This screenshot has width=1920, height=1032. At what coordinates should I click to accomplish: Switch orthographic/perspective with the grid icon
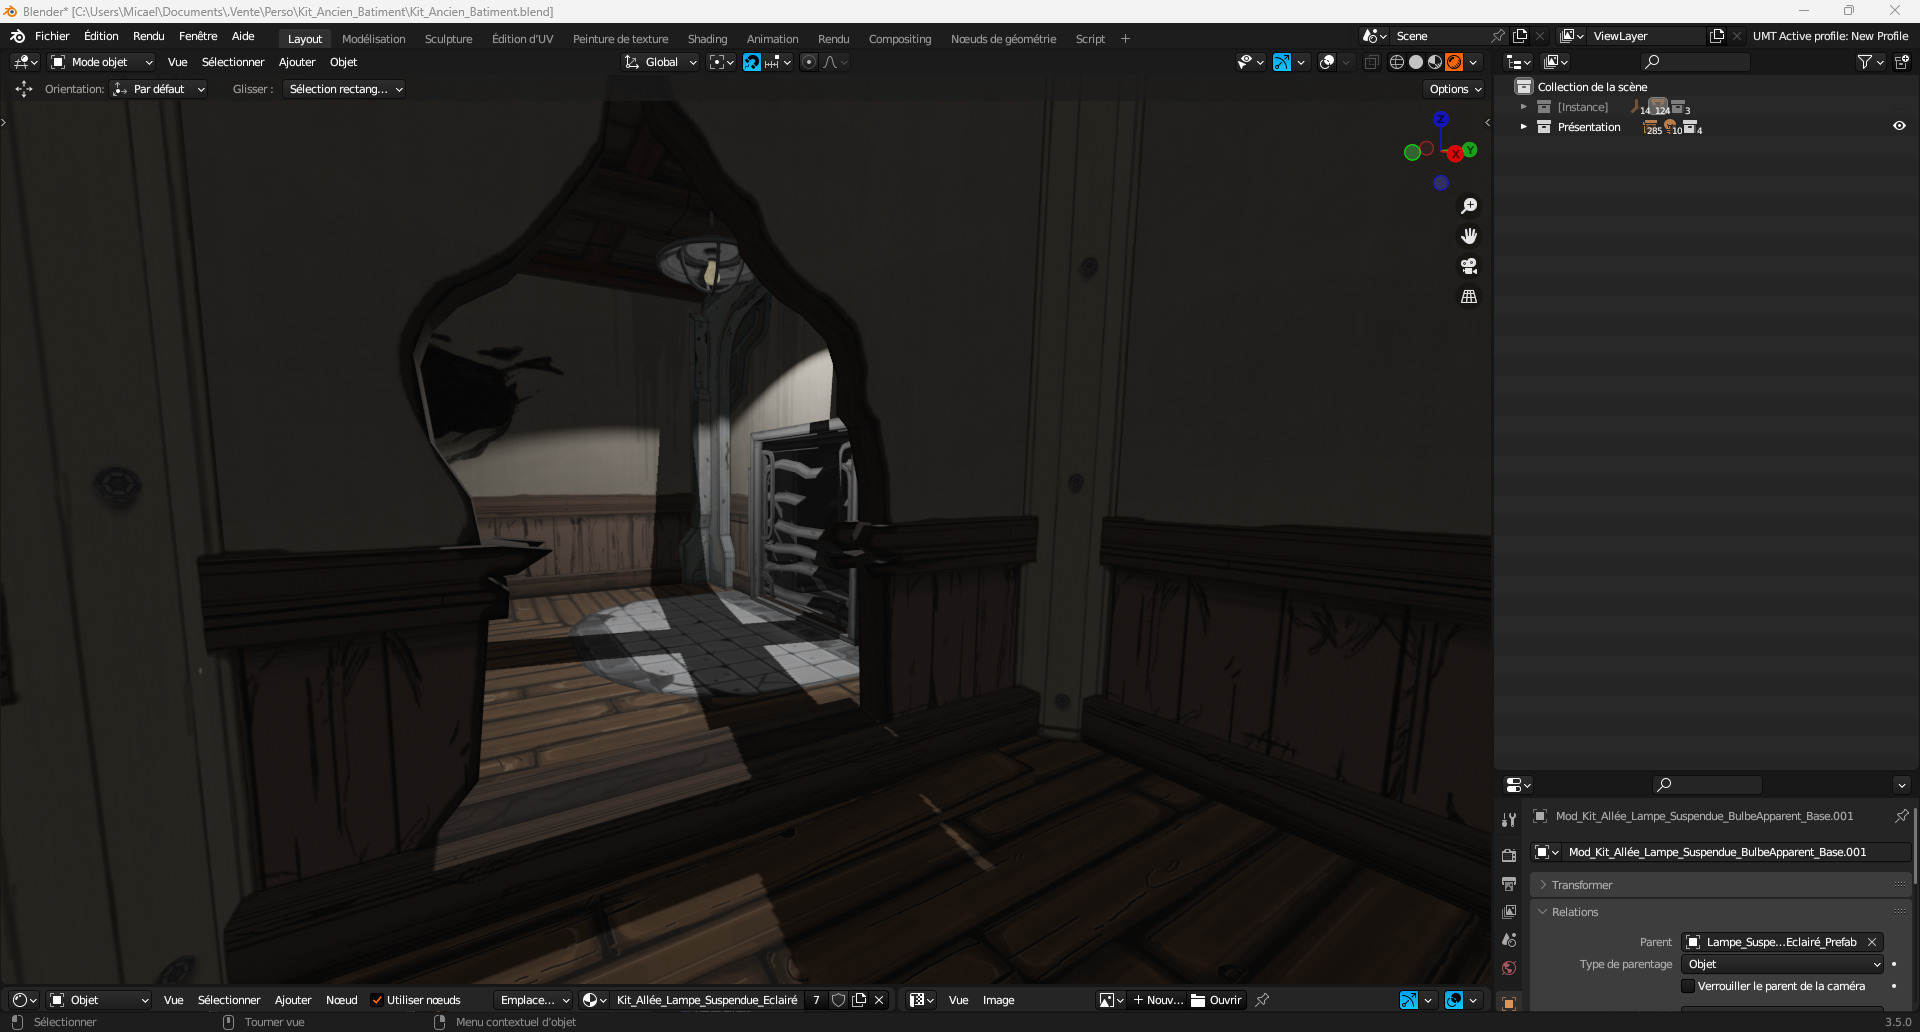(1469, 297)
